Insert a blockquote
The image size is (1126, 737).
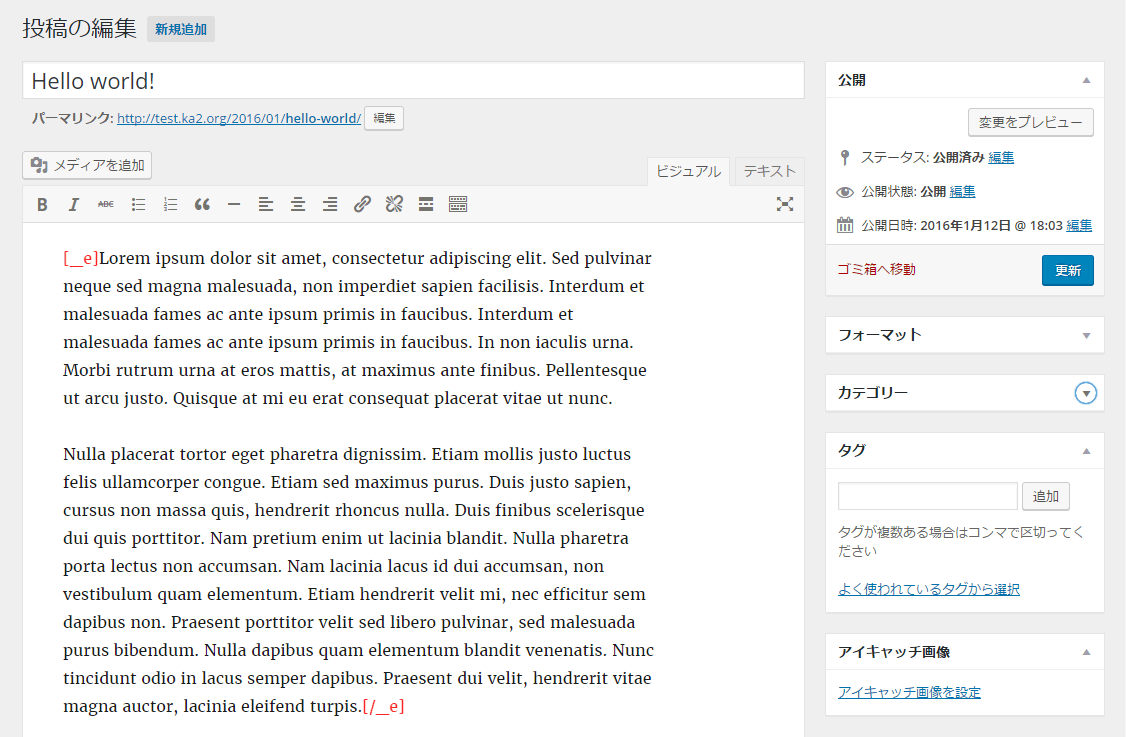coord(202,205)
